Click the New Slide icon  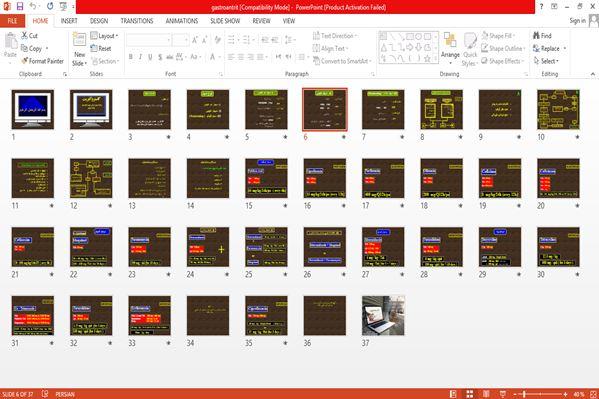(79, 40)
